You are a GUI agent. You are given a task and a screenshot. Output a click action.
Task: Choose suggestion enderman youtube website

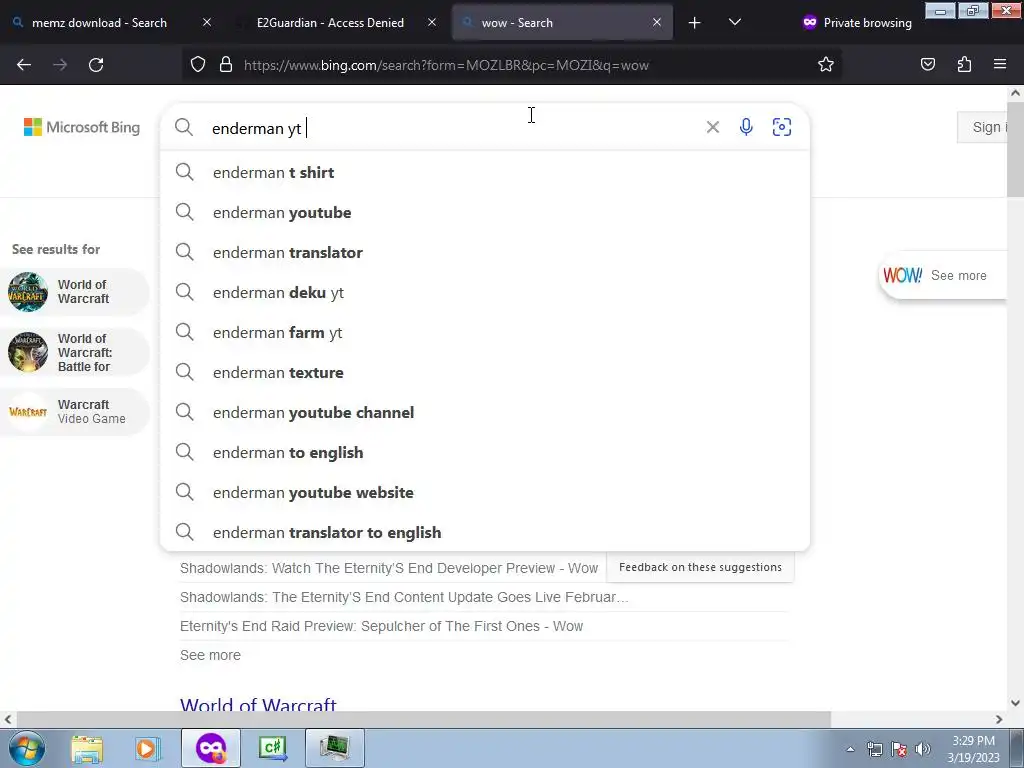click(485, 492)
